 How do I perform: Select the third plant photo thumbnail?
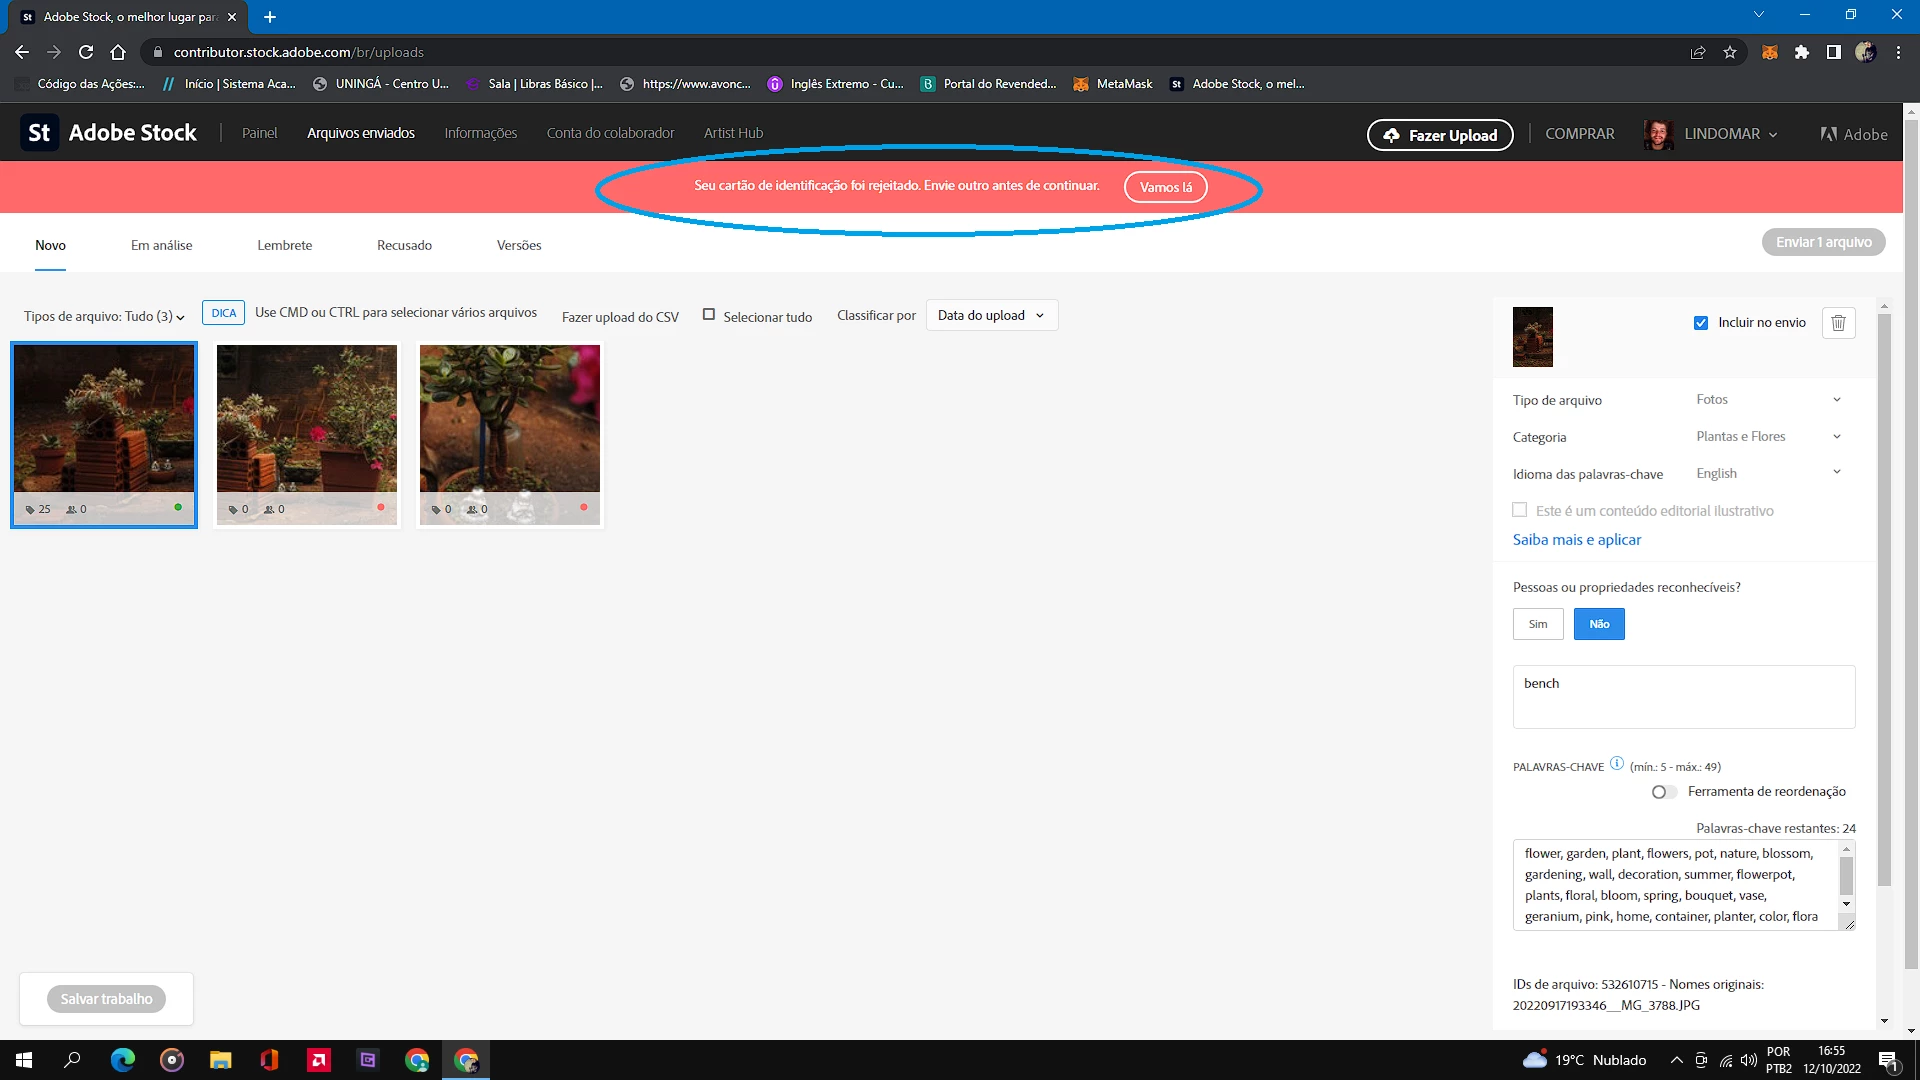point(509,420)
